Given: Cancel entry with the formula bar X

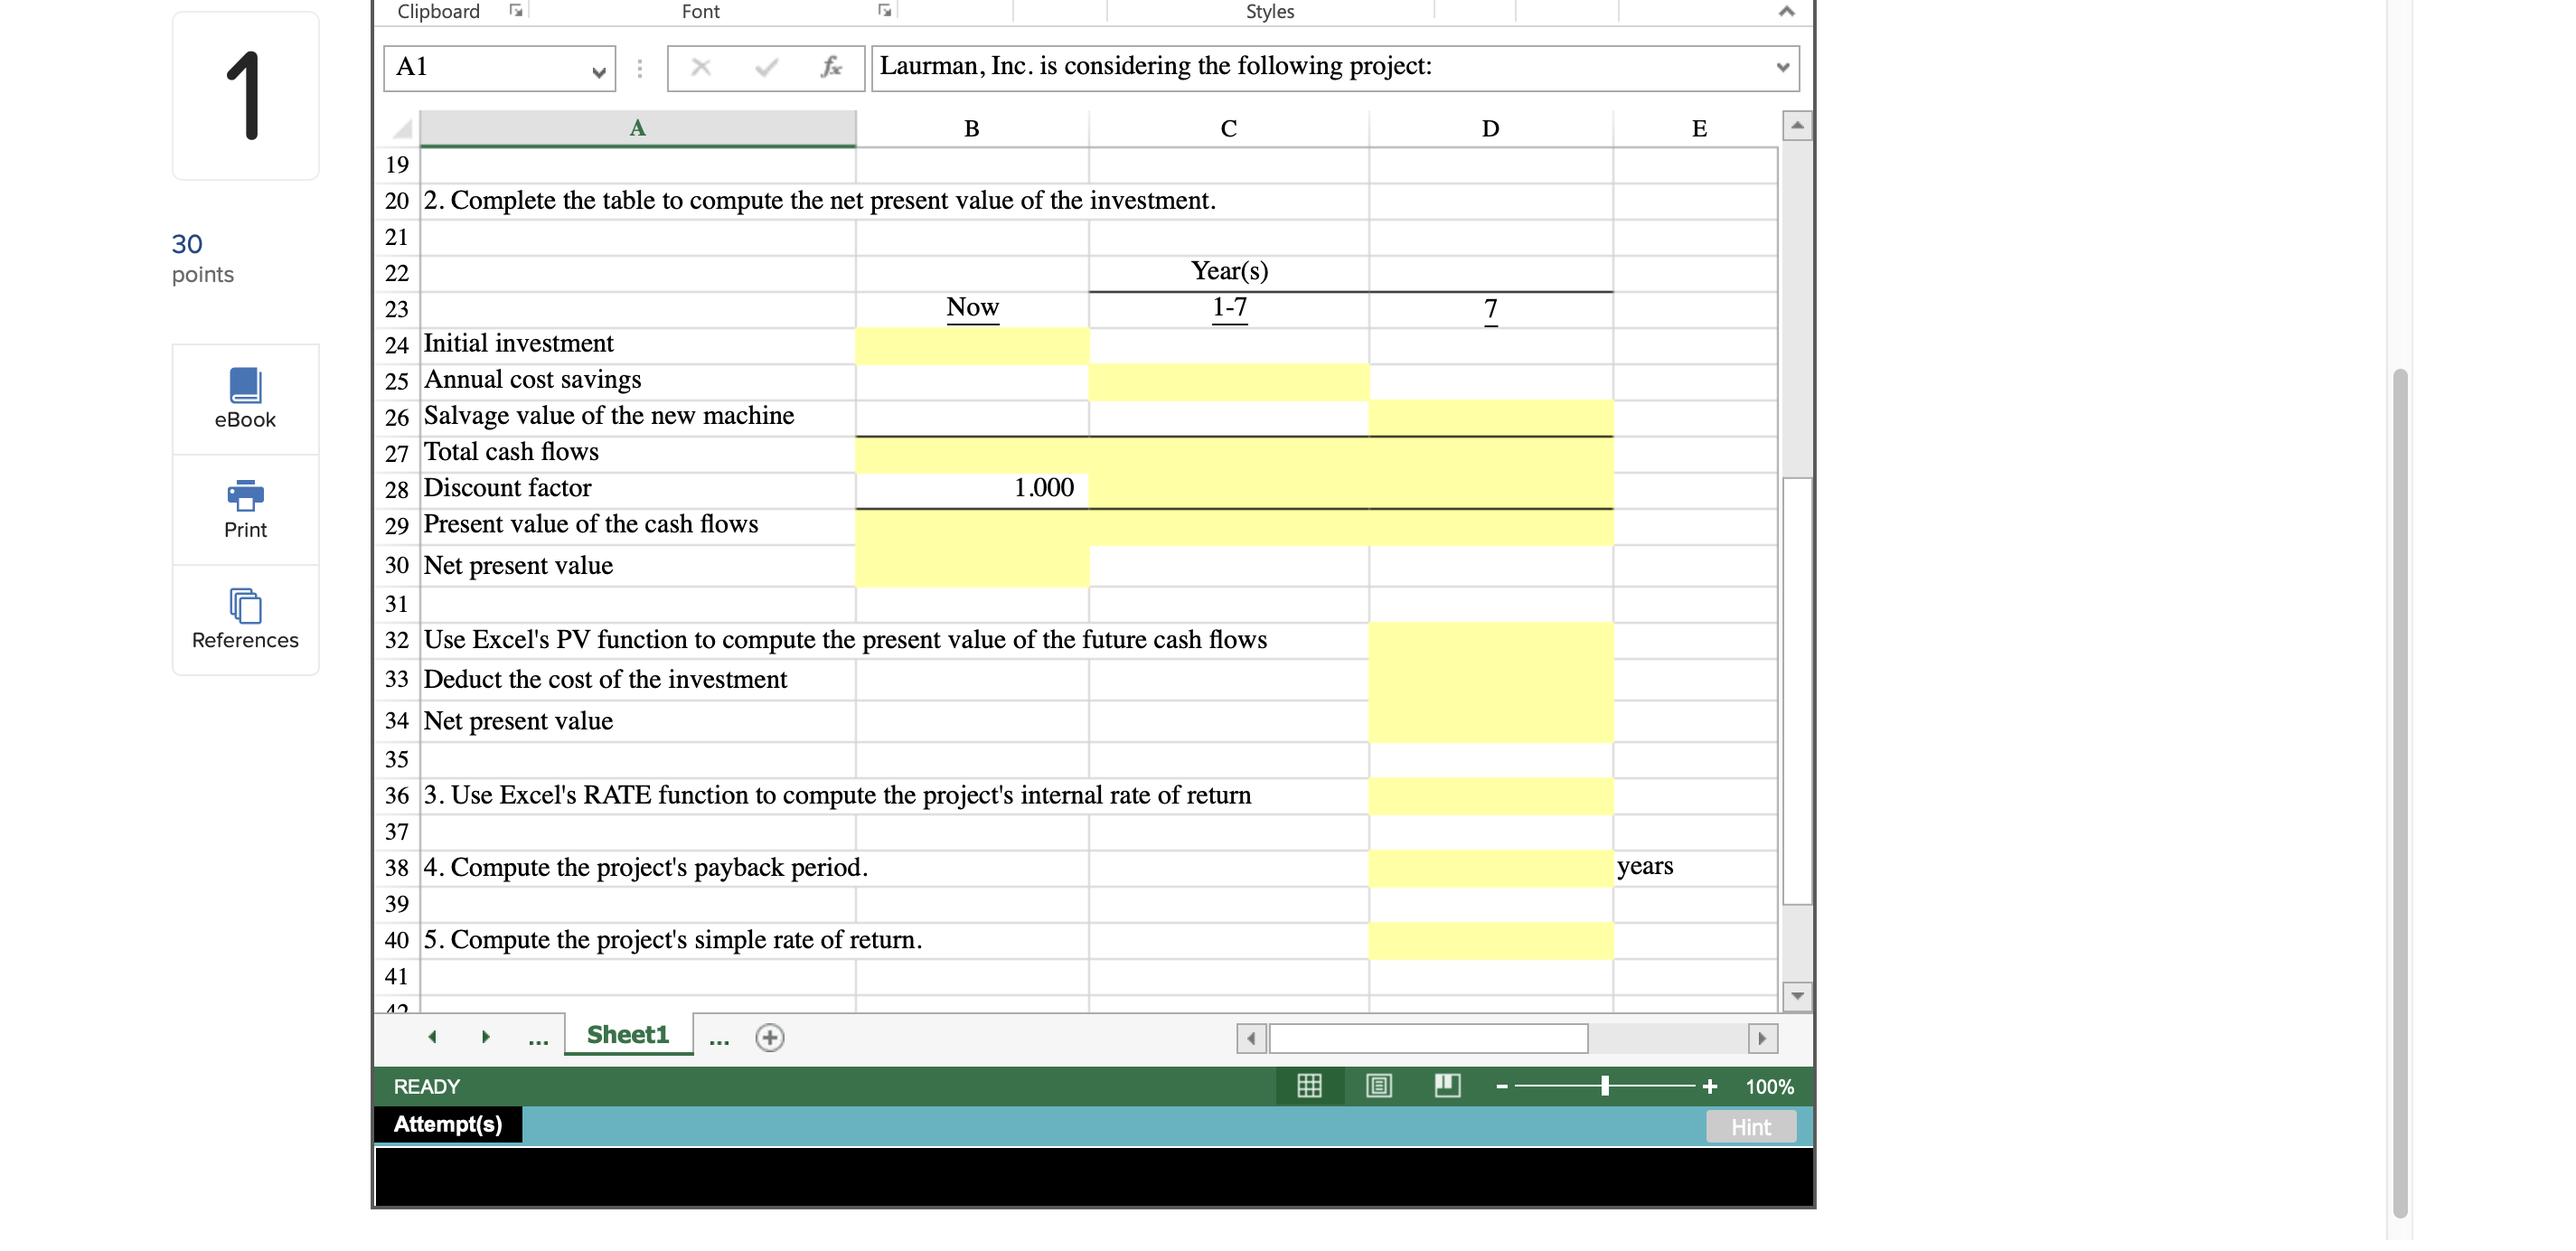Looking at the screenshot, I should click(x=701, y=67).
